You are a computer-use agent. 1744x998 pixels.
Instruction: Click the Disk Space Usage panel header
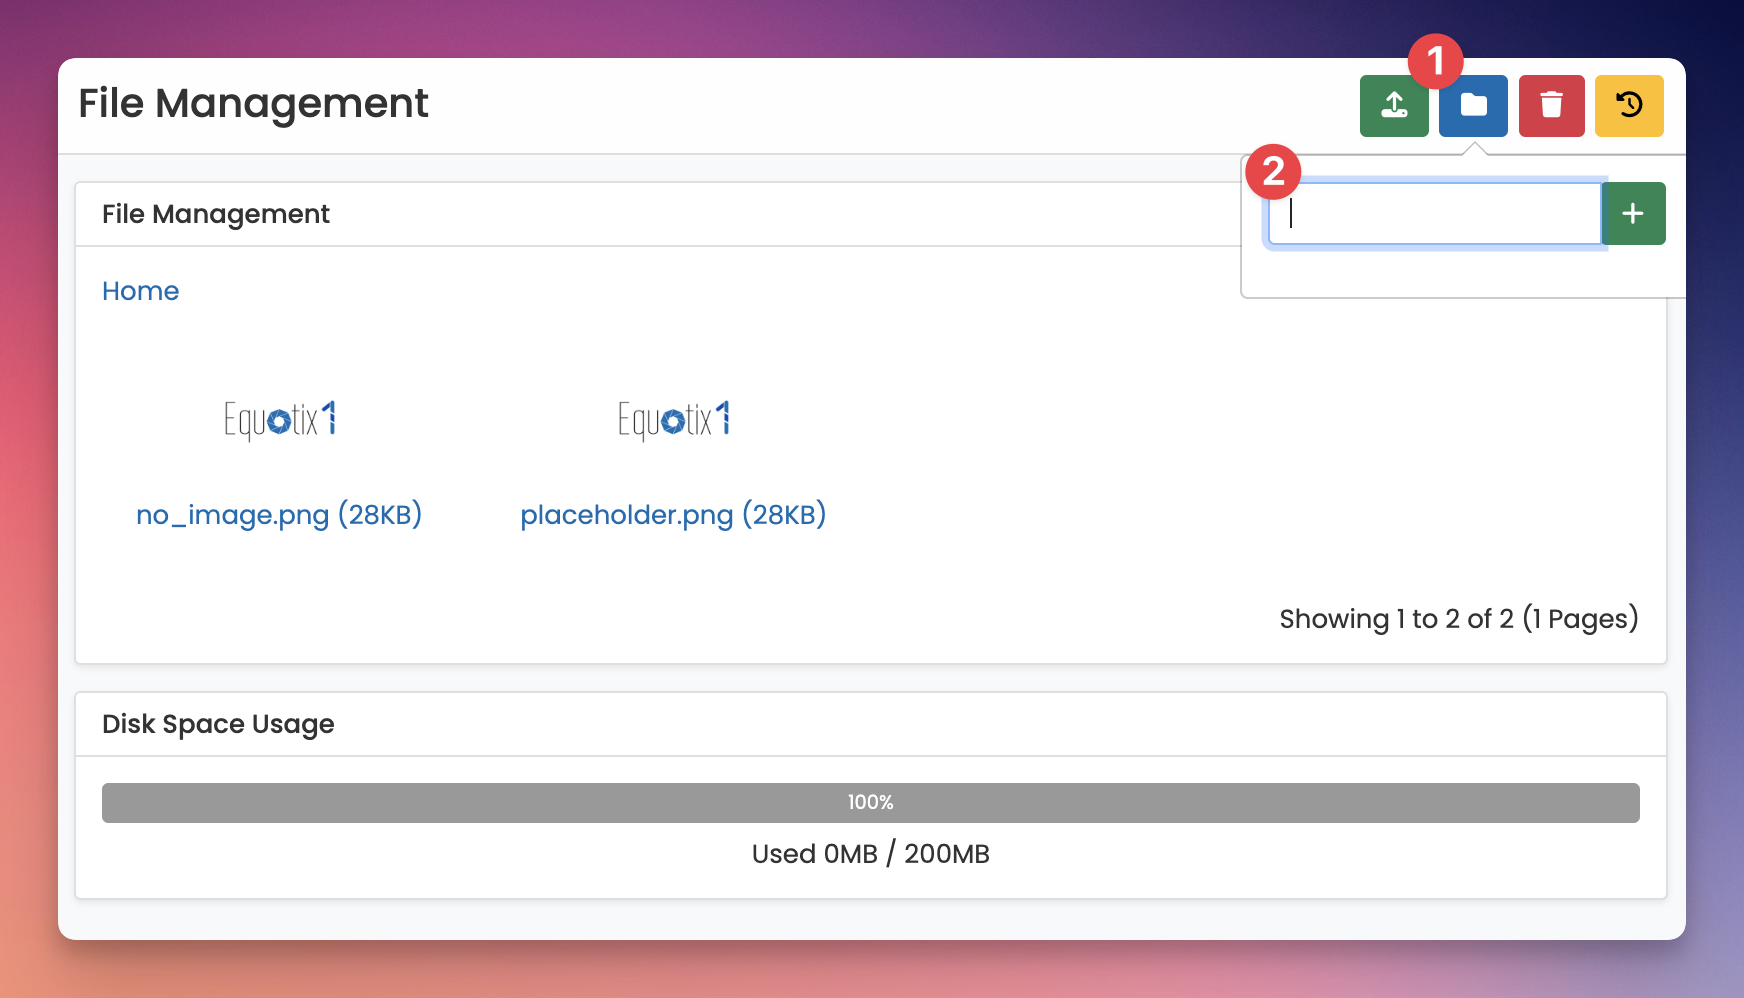click(218, 724)
